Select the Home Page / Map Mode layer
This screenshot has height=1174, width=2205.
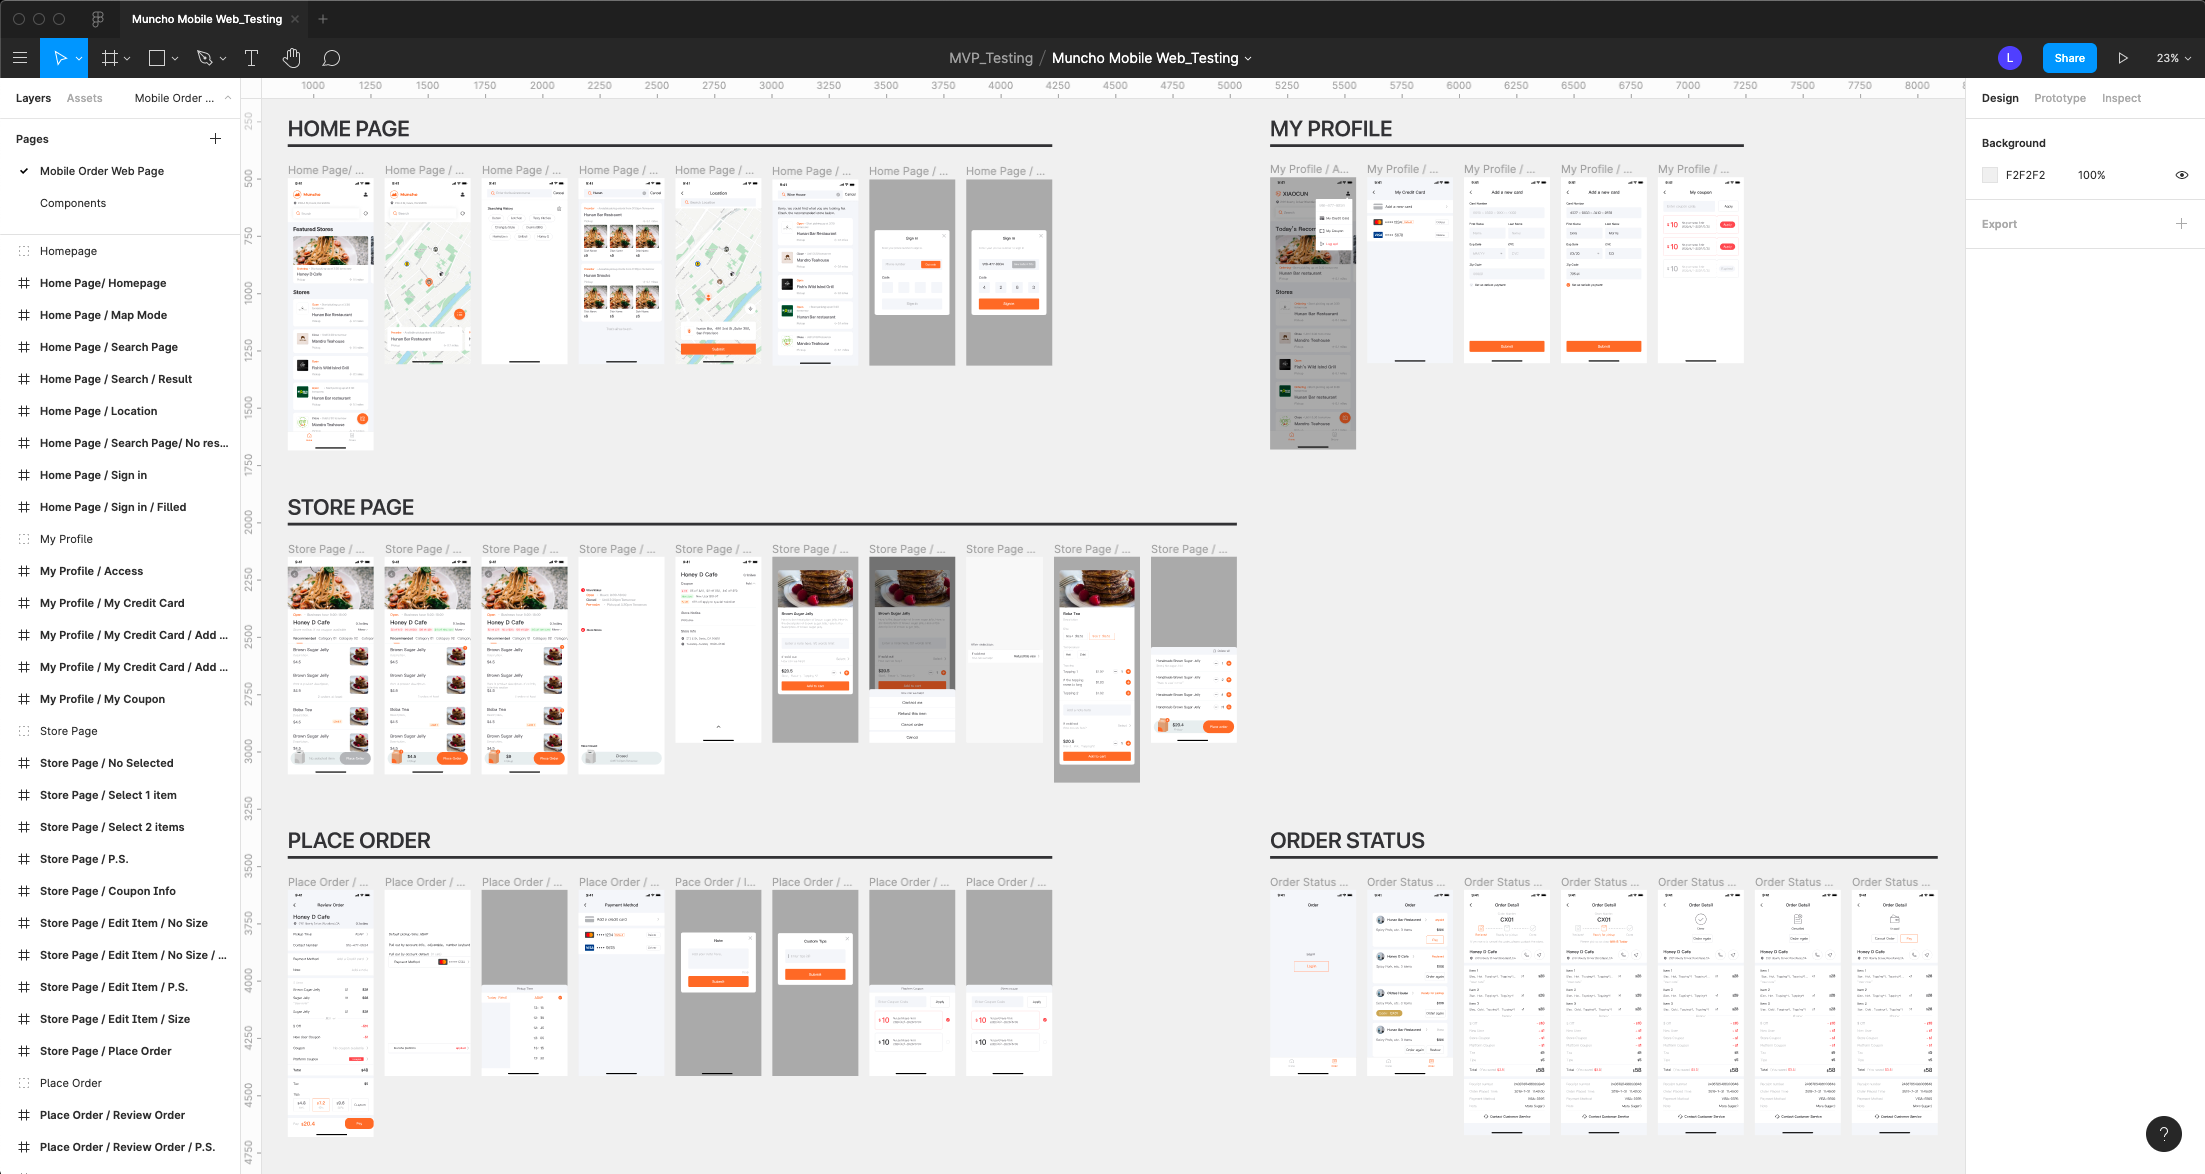click(x=103, y=314)
